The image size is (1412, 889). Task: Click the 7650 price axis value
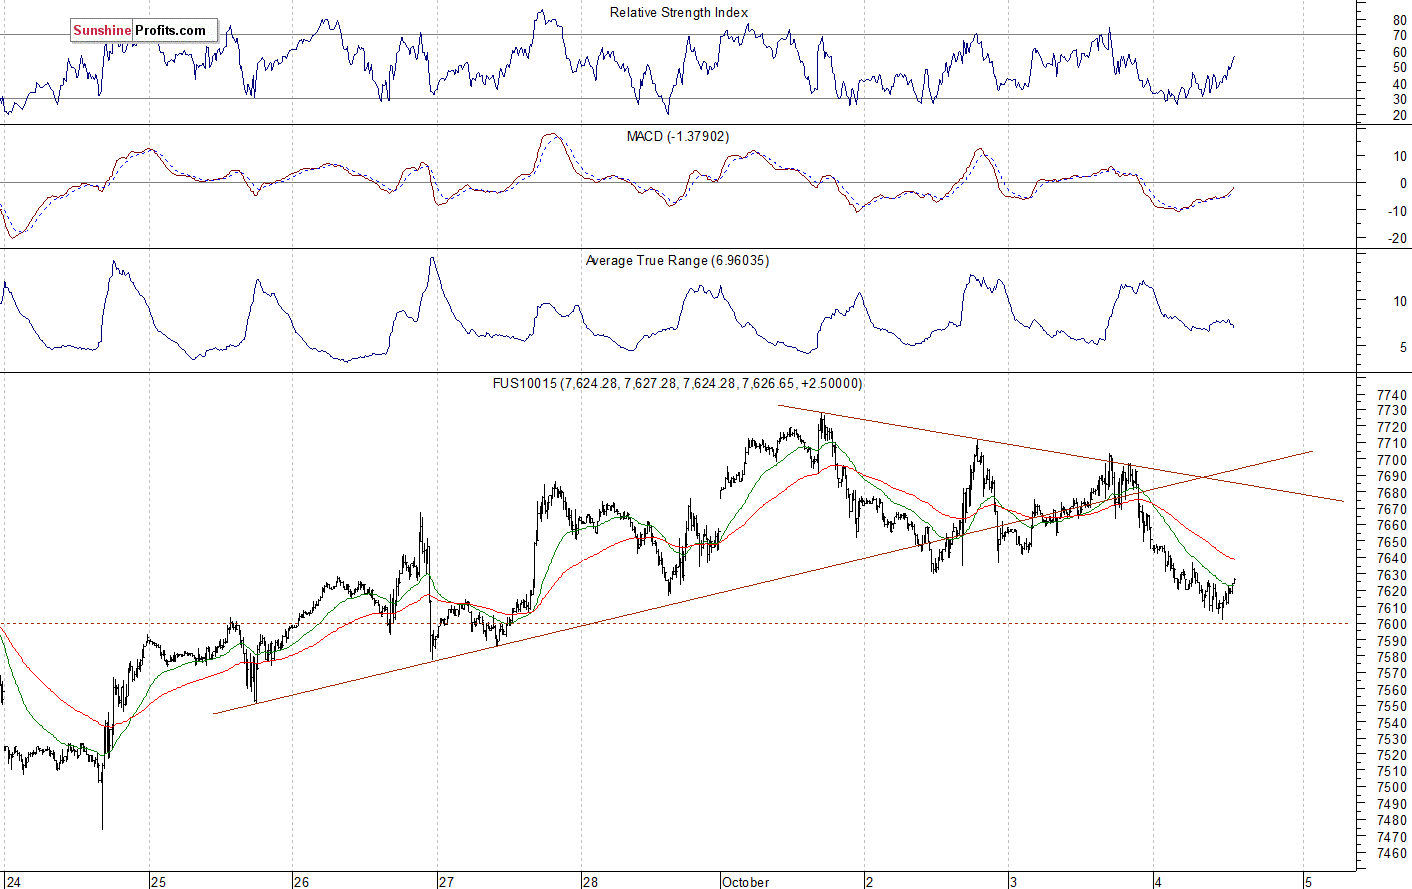1392,542
